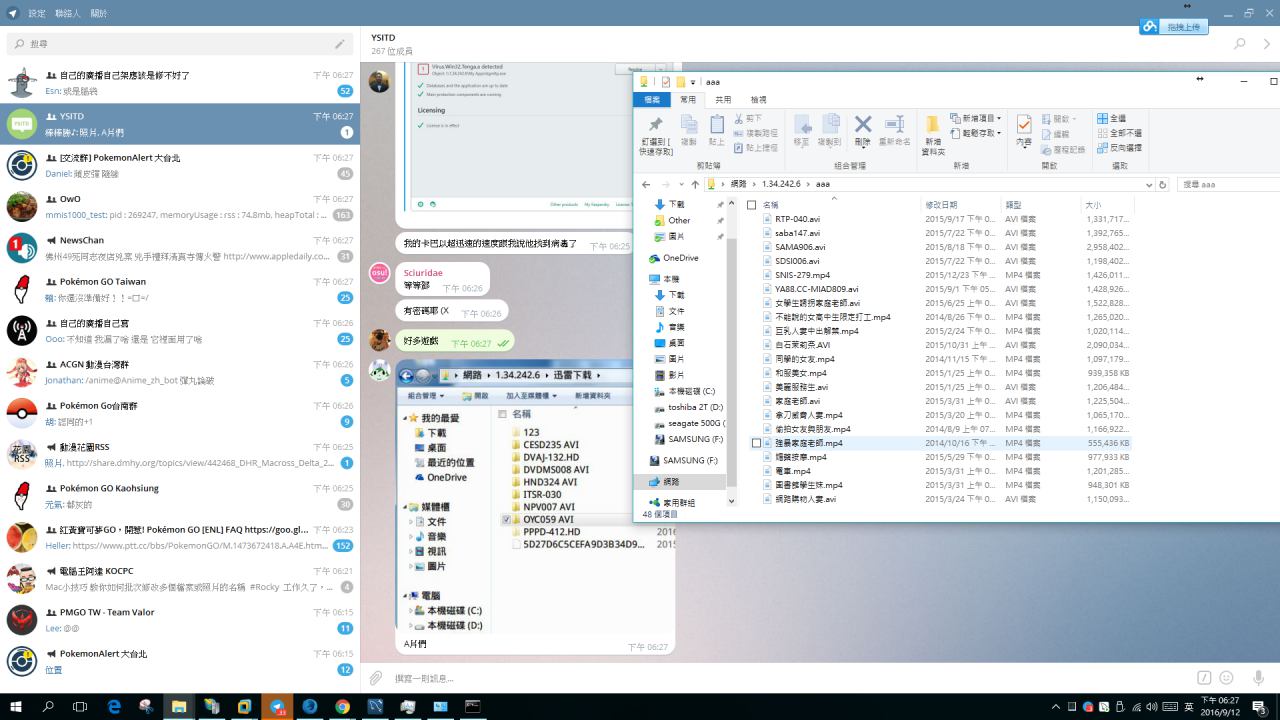Viewport: 1280px width, 720px height.
Task: Click the pencil compose icon in search bar
Action: click(340, 44)
